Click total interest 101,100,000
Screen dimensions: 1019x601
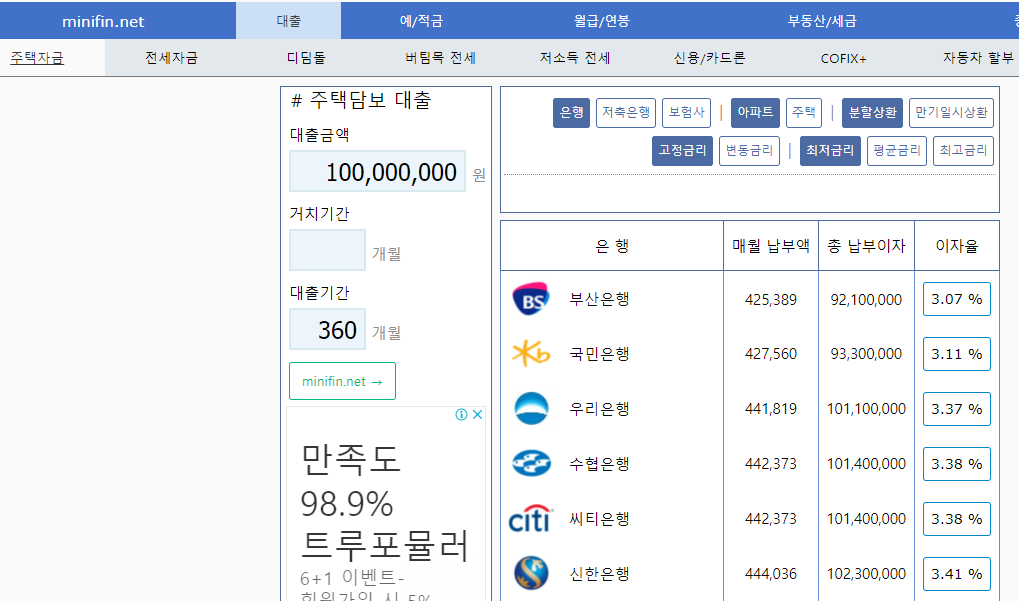(x=866, y=409)
